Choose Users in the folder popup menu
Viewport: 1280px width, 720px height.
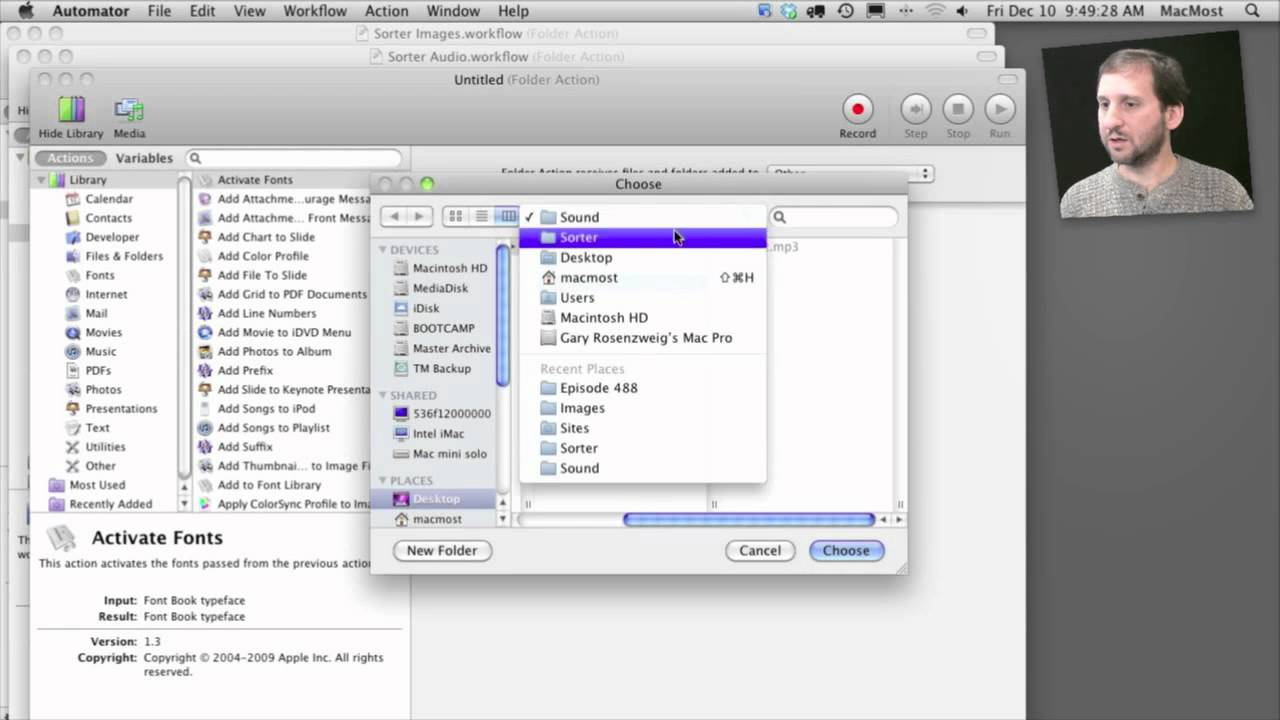coord(642,297)
